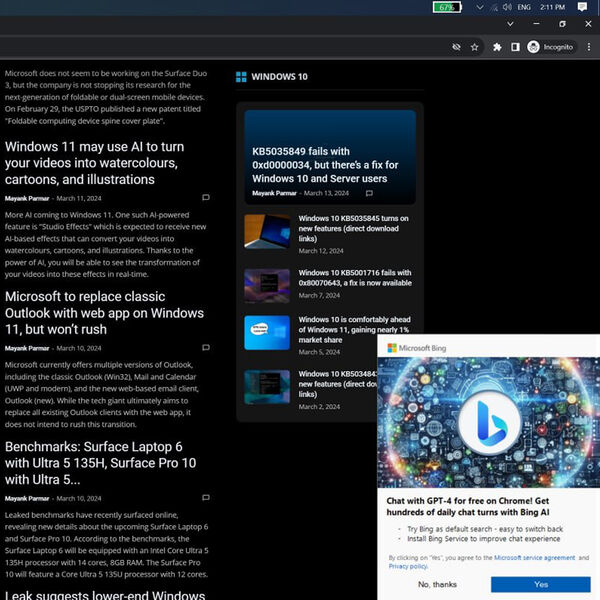The height and width of the screenshot is (600, 600).
Task: Open the Windows 11 AI videos article
Action: (x=94, y=163)
